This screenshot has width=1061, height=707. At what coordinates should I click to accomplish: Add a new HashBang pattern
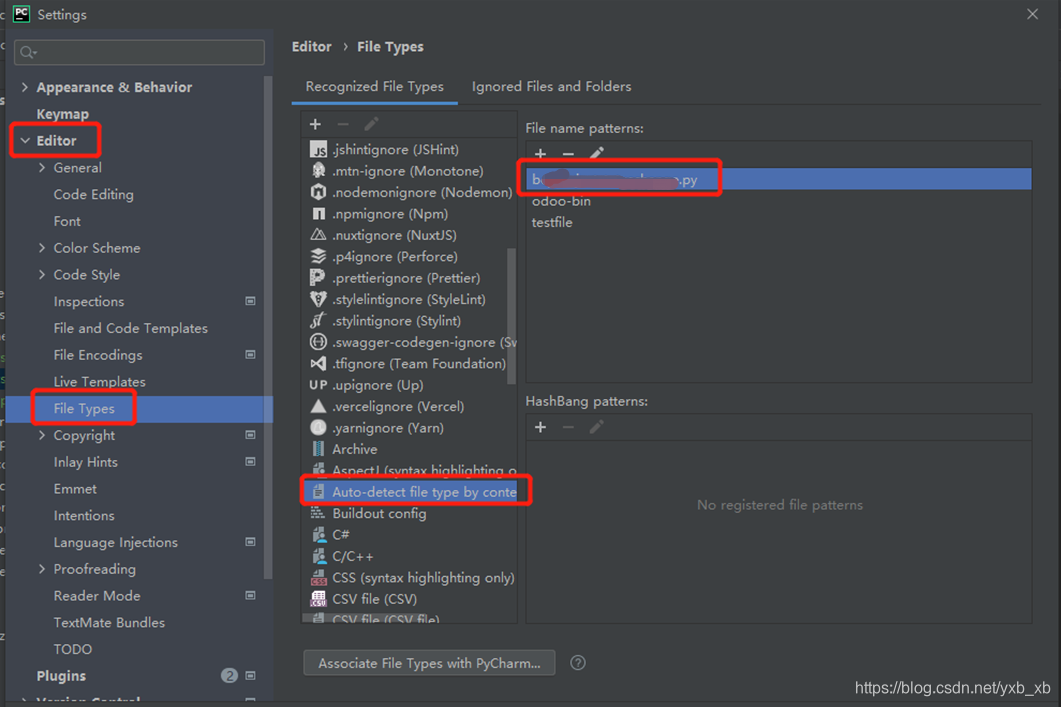coord(540,427)
